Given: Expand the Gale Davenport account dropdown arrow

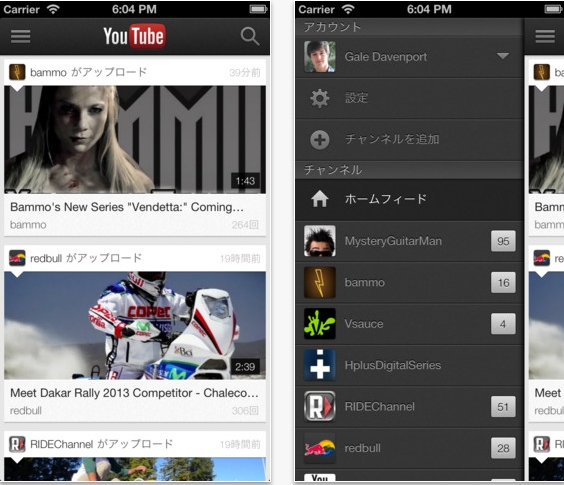Looking at the screenshot, I should point(502,56).
